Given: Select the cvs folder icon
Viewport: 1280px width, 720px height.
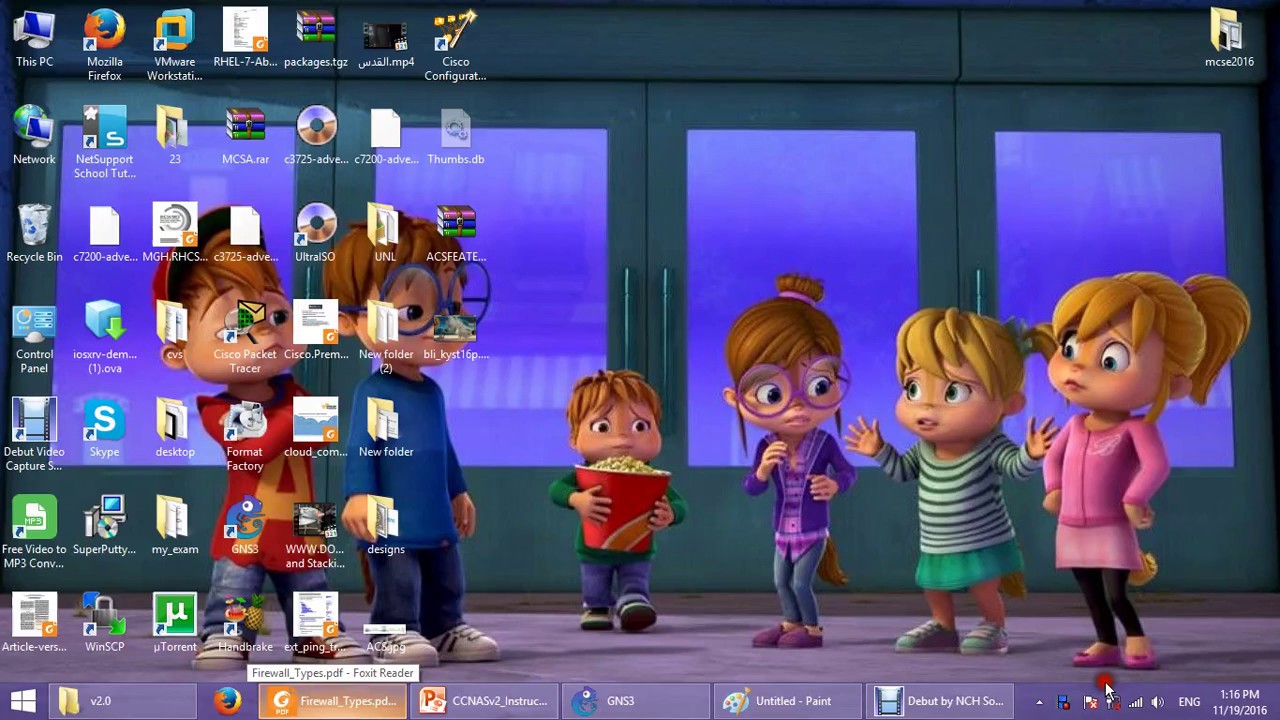Looking at the screenshot, I should tap(174, 332).
